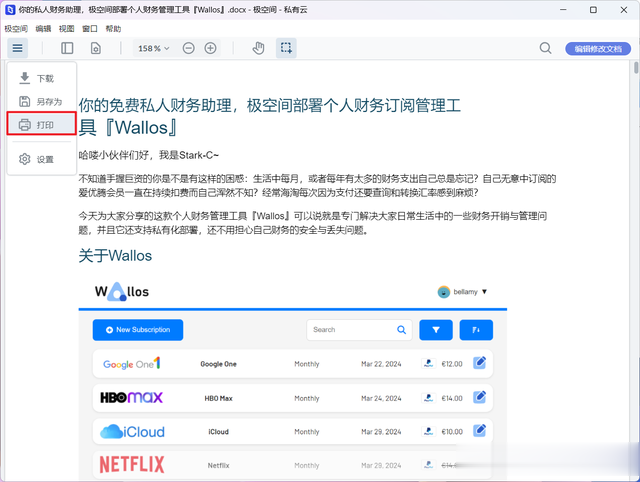Choose 另存为 from the dropdown menu

tap(42, 102)
